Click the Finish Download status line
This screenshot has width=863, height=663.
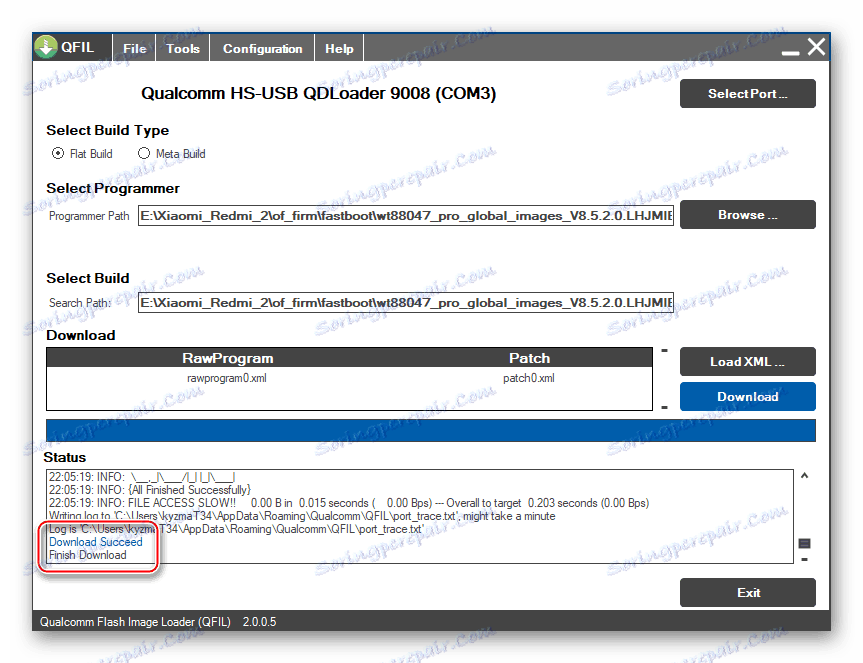pos(88,555)
